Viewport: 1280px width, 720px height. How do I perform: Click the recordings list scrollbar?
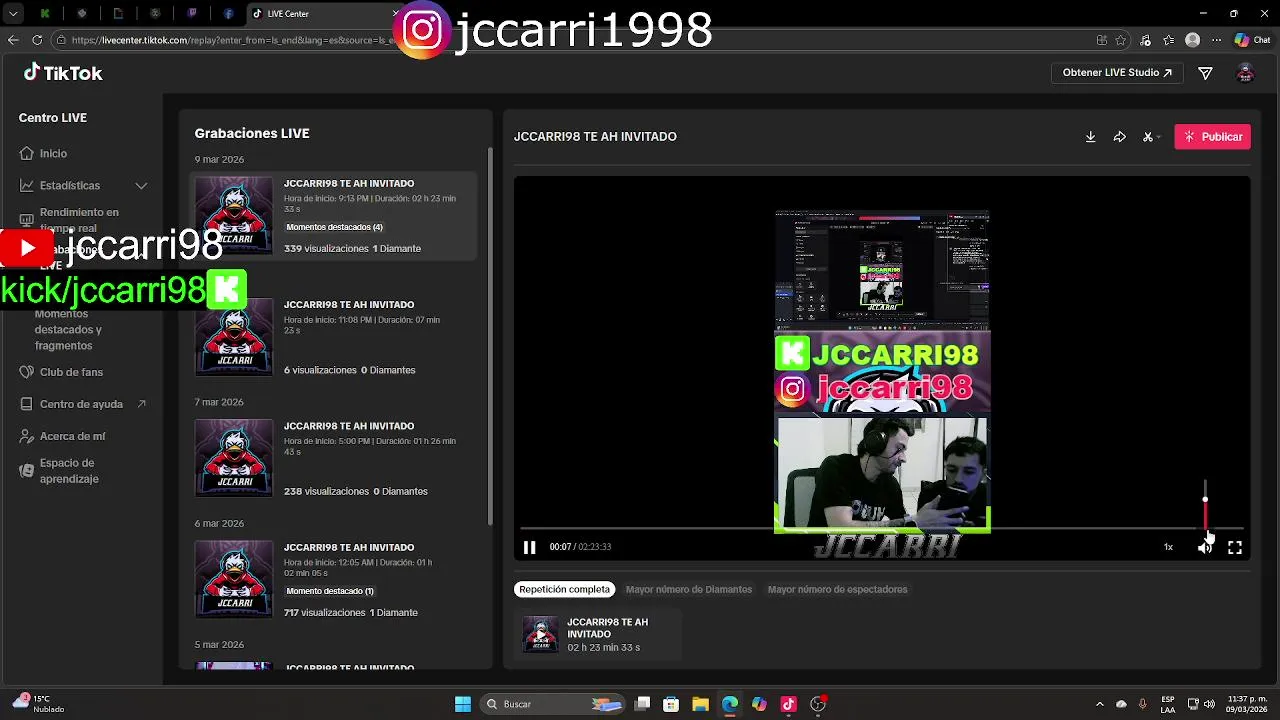click(489, 335)
